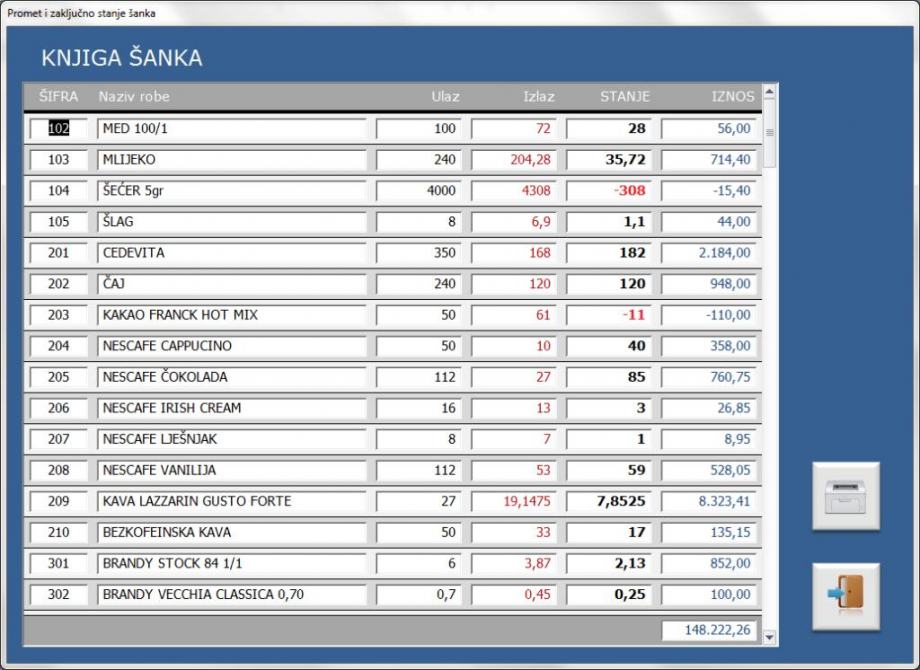Click NESCAFE VANILIJA name field
The height and width of the screenshot is (670, 920).
point(232,471)
